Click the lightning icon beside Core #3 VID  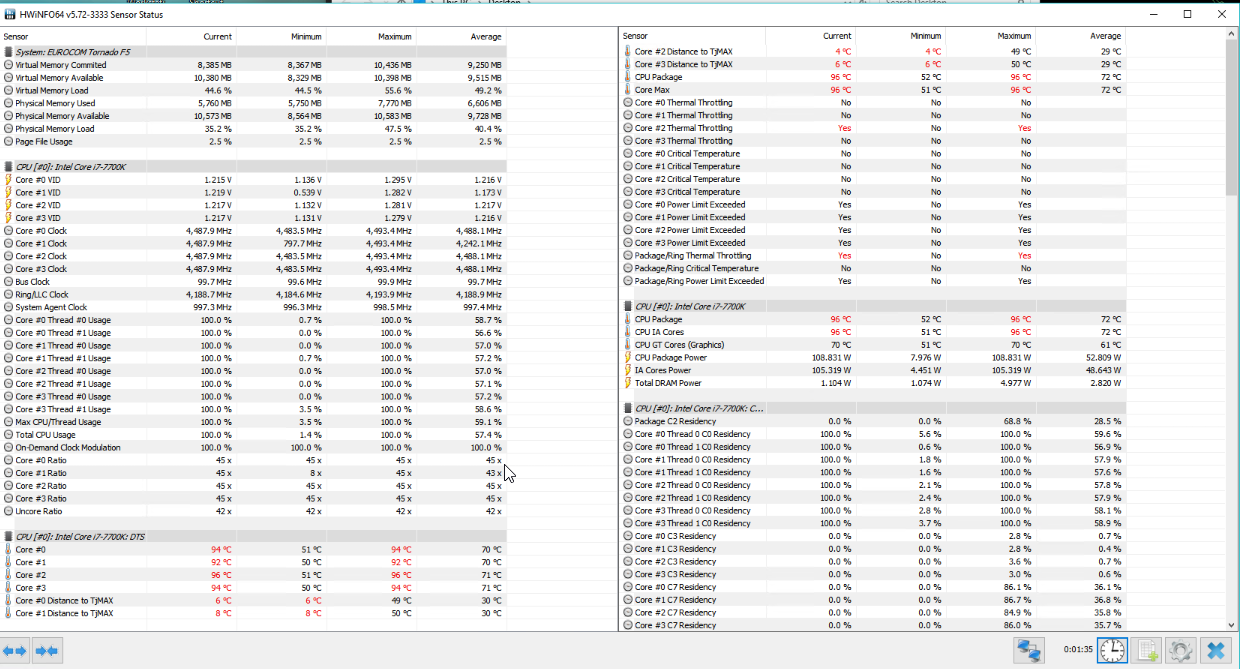point(8,218)
